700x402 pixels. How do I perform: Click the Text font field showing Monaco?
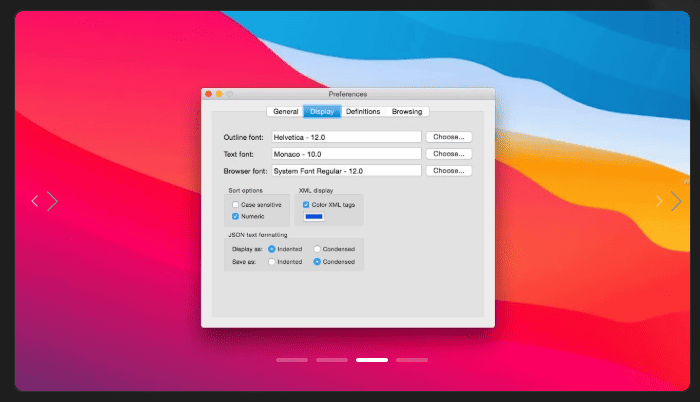tap(346, 154)
